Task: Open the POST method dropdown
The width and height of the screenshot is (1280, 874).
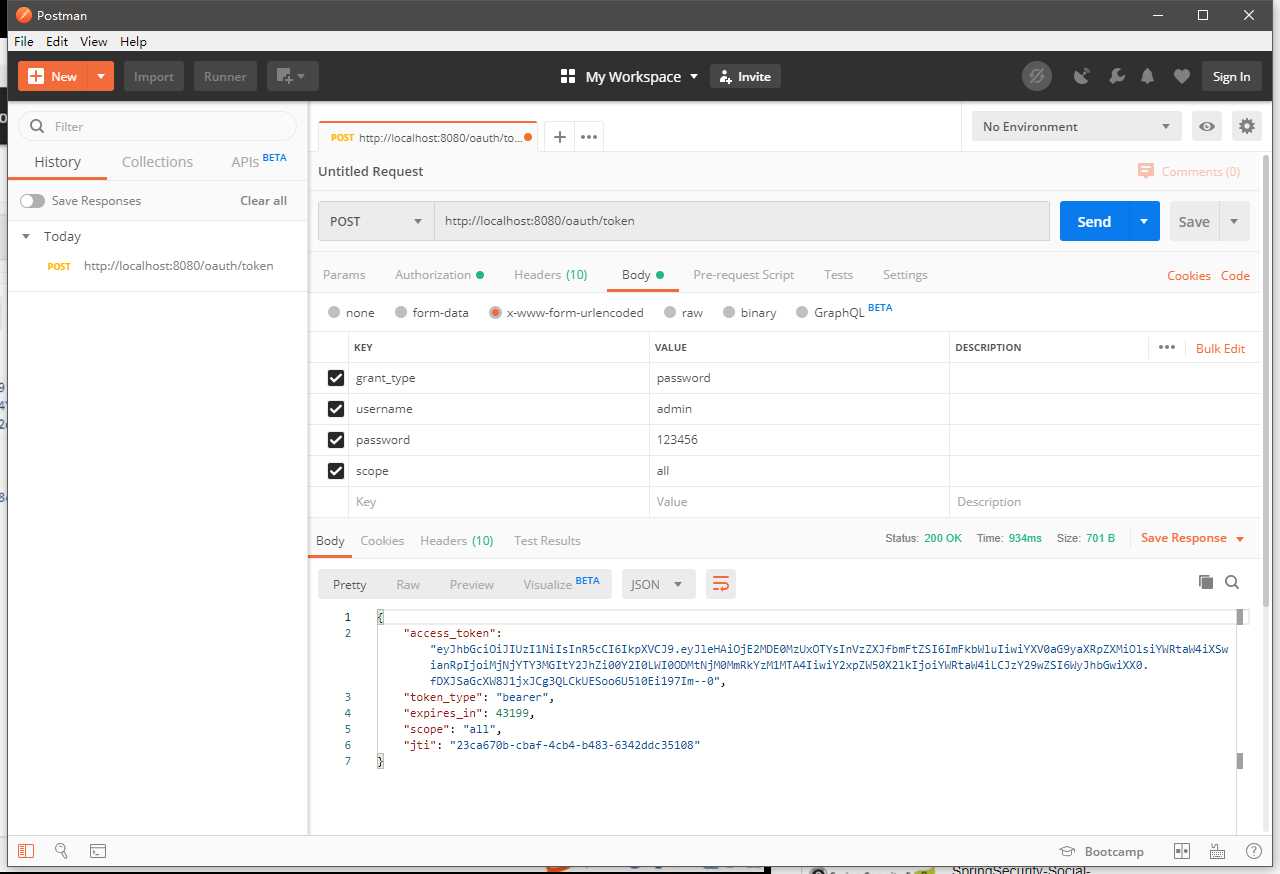Action: [376, 221]
